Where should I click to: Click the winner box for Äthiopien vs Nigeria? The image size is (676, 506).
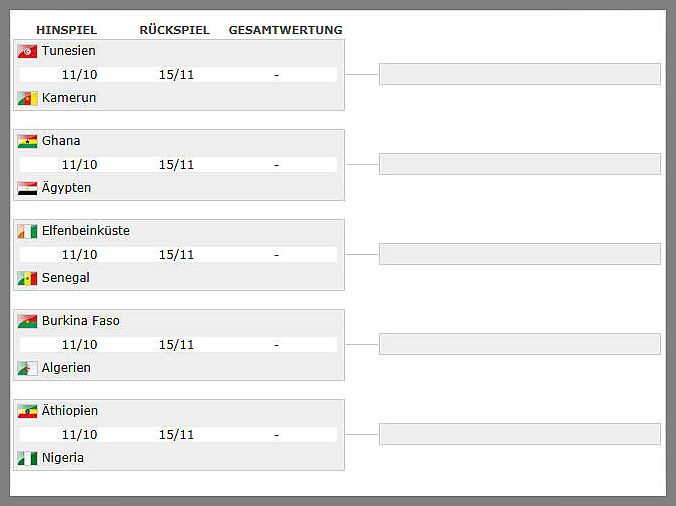tap(520, 434)
